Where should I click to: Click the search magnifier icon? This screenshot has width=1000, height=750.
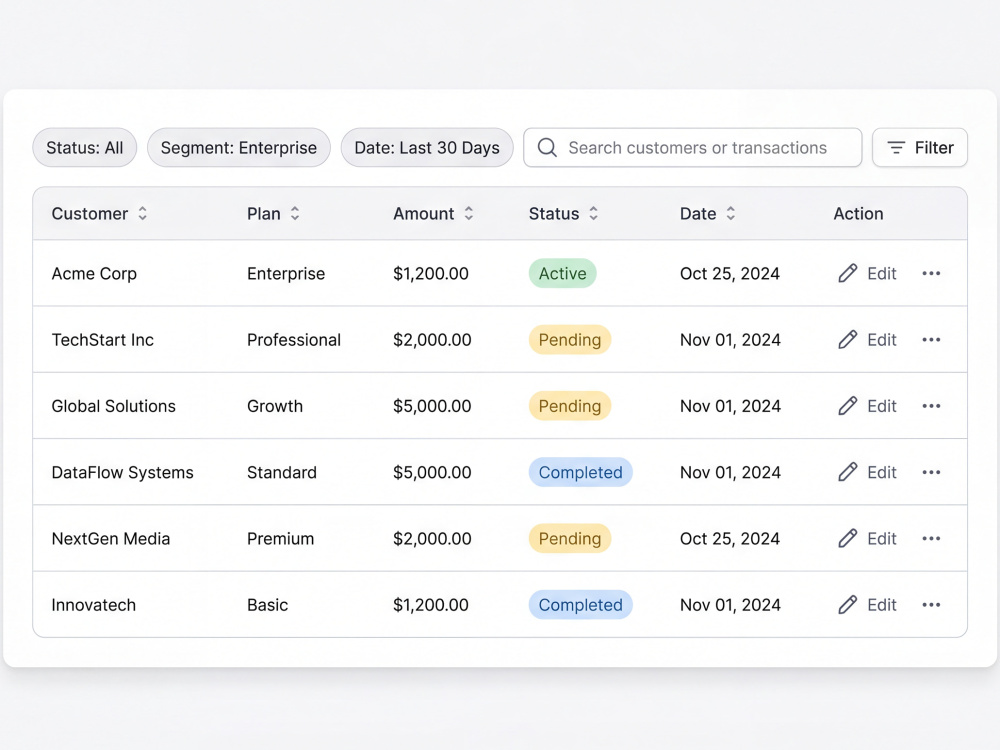pos(547,147)
